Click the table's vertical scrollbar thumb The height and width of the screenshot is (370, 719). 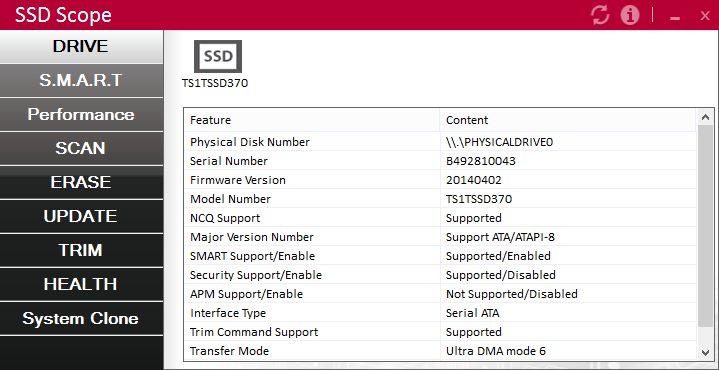click(x=705, y=226)
